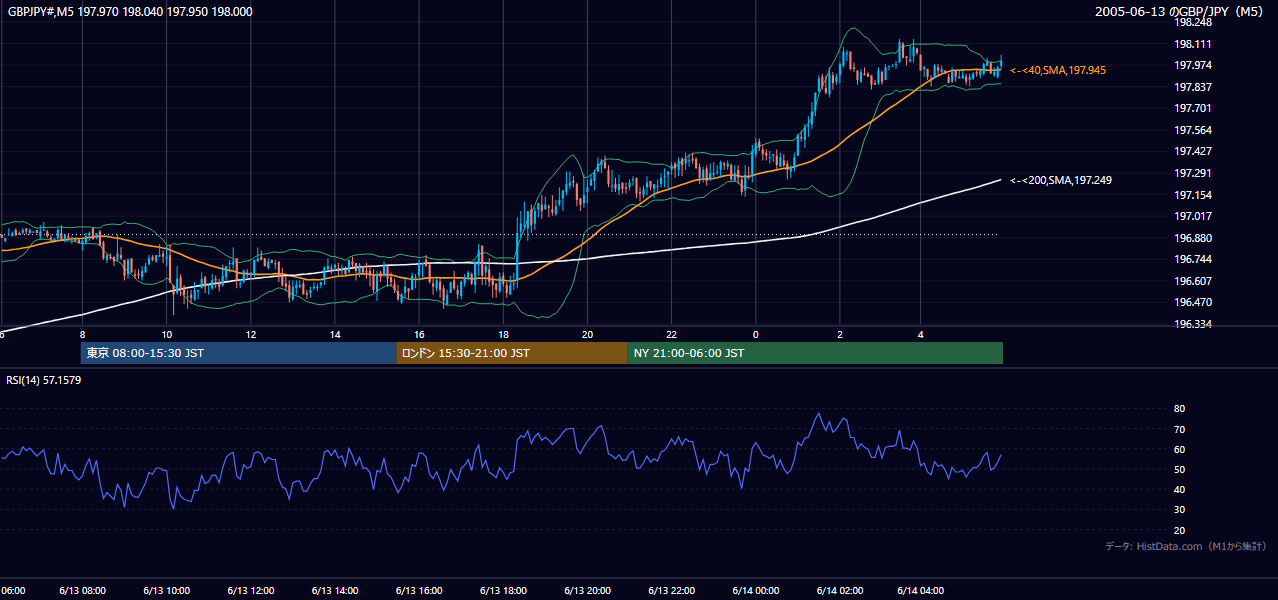Viewport: 1278px width, 600px height.
Task: Select the 200 SMA label reading 197.249
Action: tap(1061, 180)
